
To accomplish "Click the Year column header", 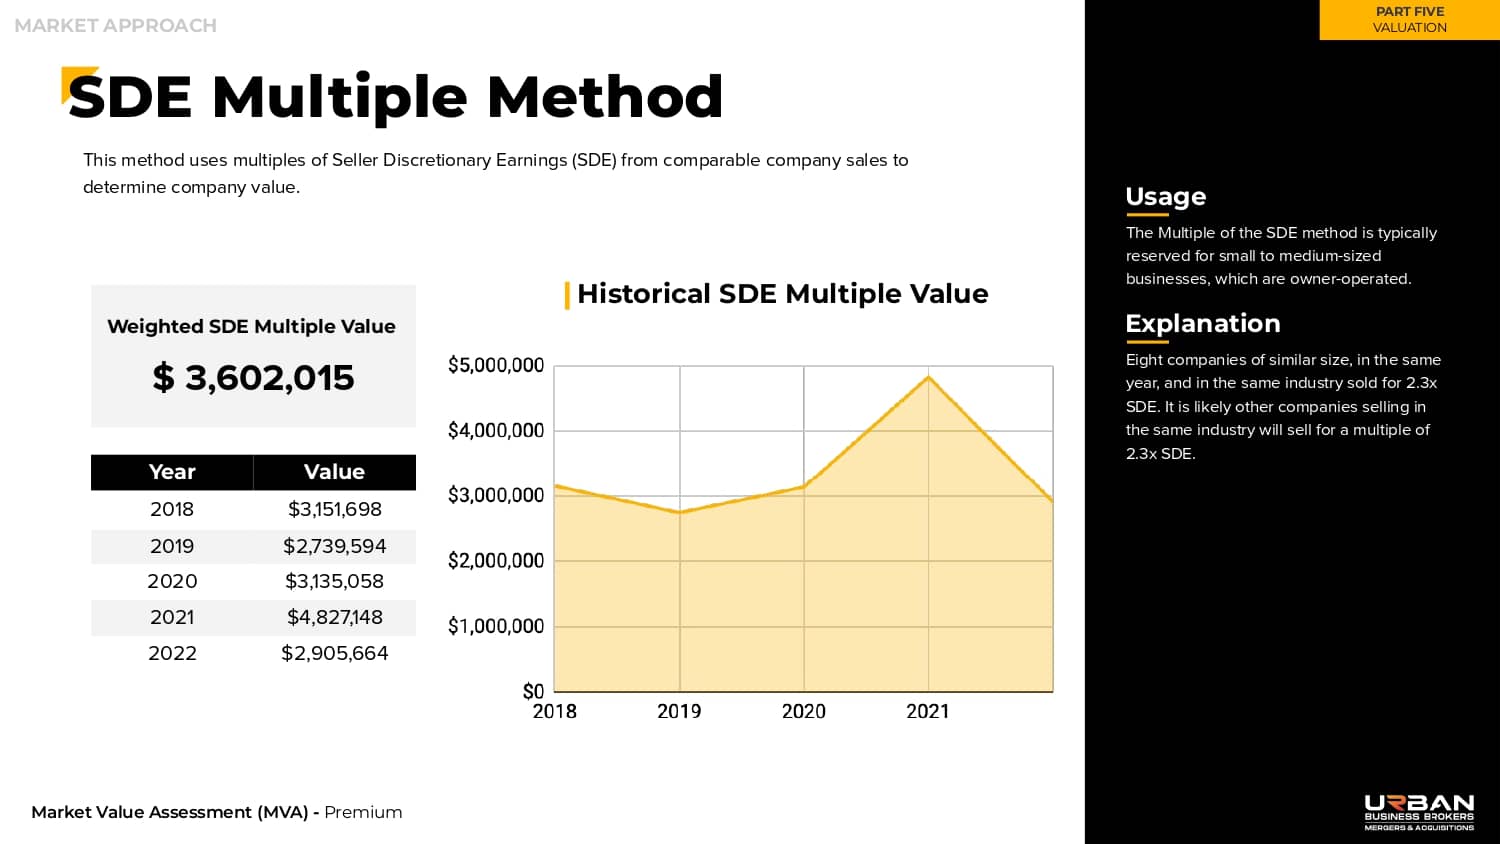I will [172, 472].
